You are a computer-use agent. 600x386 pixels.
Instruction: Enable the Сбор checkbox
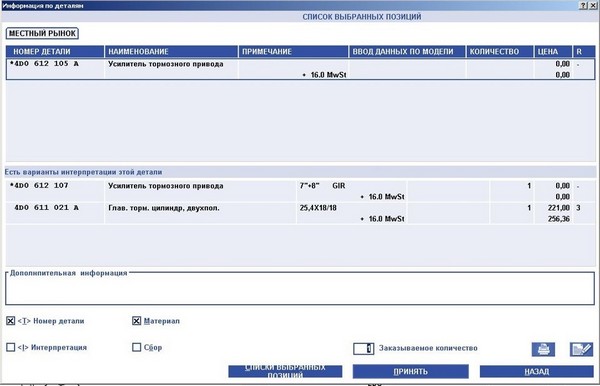point(137,347)
